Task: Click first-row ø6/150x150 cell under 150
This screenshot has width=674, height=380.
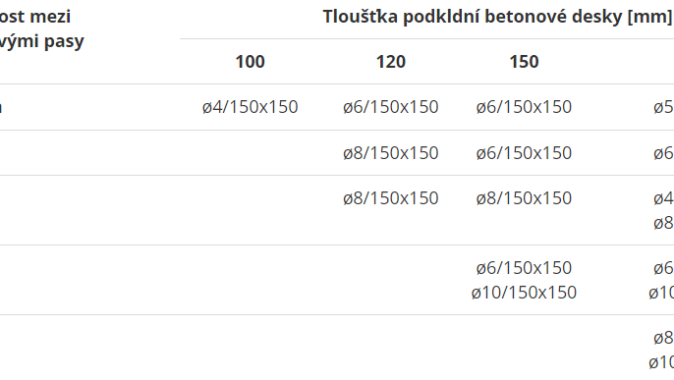Action: [524, 107]
